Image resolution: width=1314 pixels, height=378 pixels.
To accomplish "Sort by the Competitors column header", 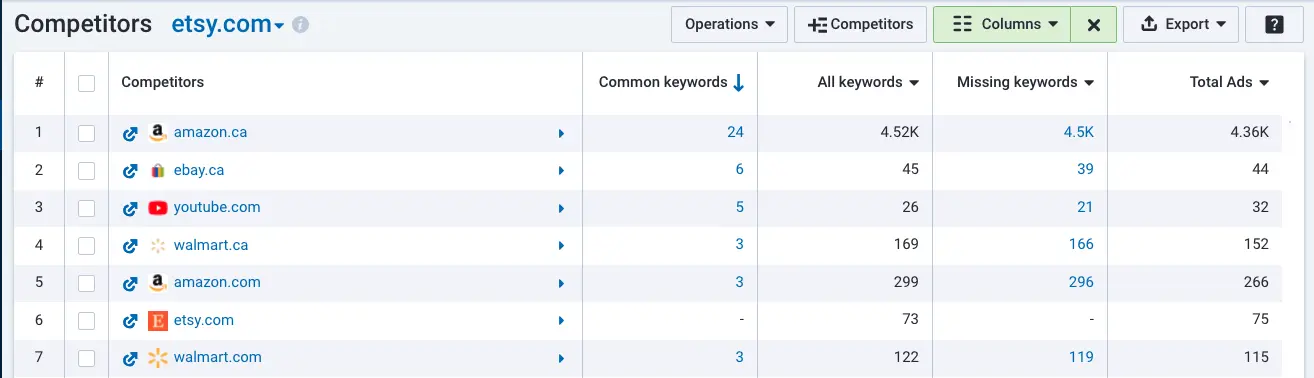I will click(x=162, y=82).
